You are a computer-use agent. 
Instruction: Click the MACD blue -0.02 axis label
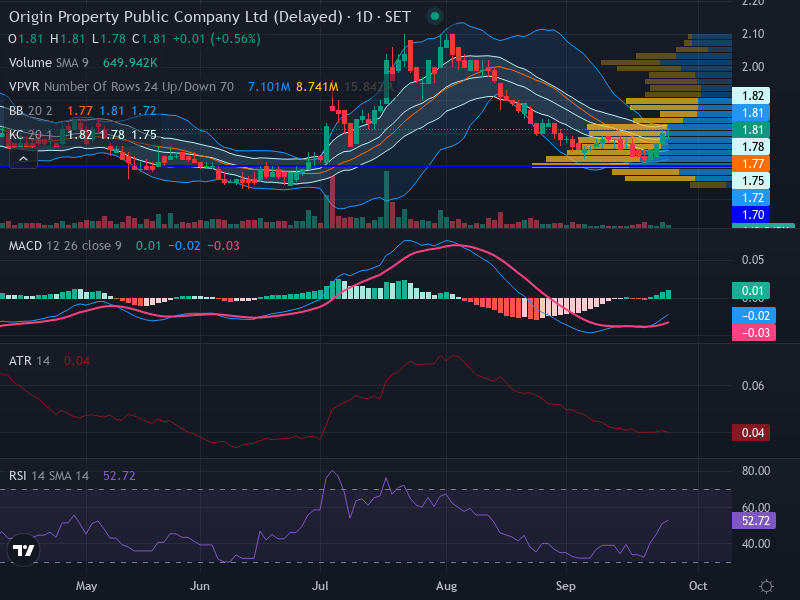(754, 315)
